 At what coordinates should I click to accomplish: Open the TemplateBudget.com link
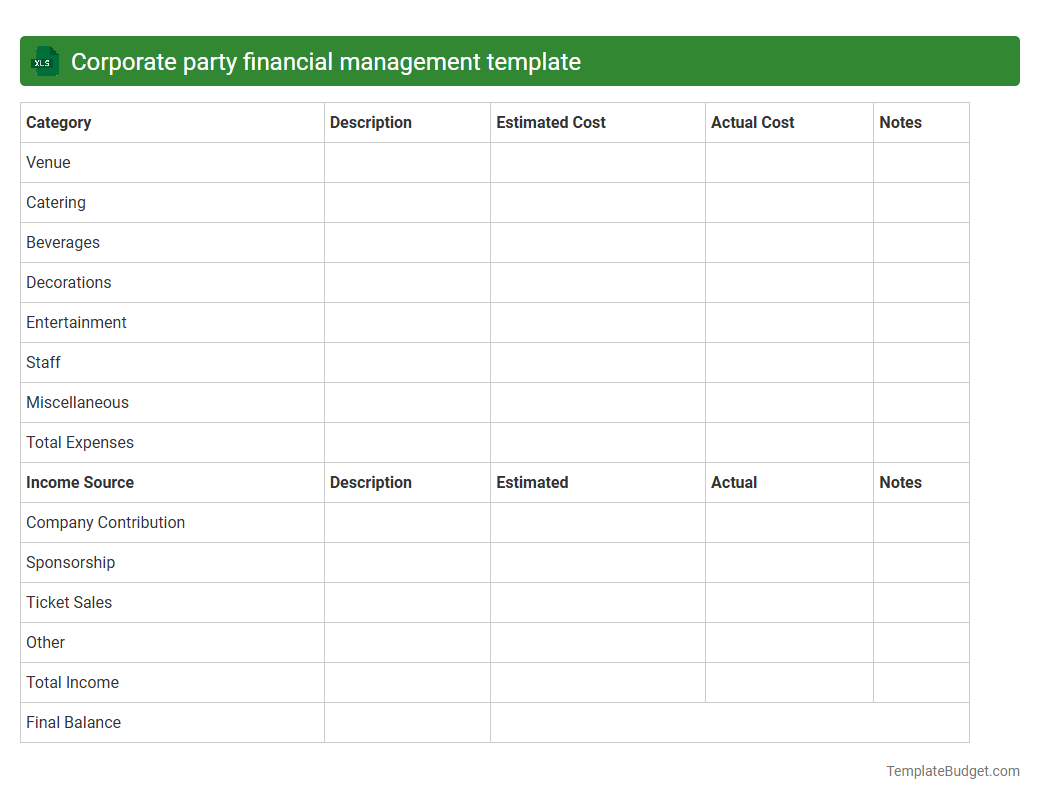952,771
